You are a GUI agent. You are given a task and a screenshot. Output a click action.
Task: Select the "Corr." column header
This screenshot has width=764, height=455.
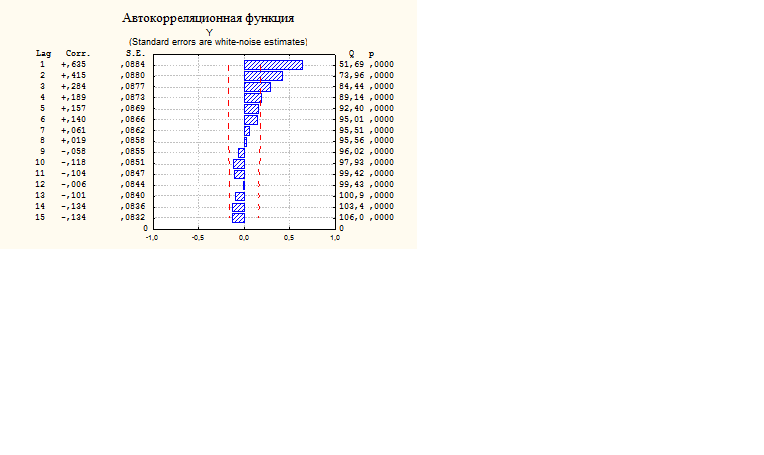[x=78, y=54]
